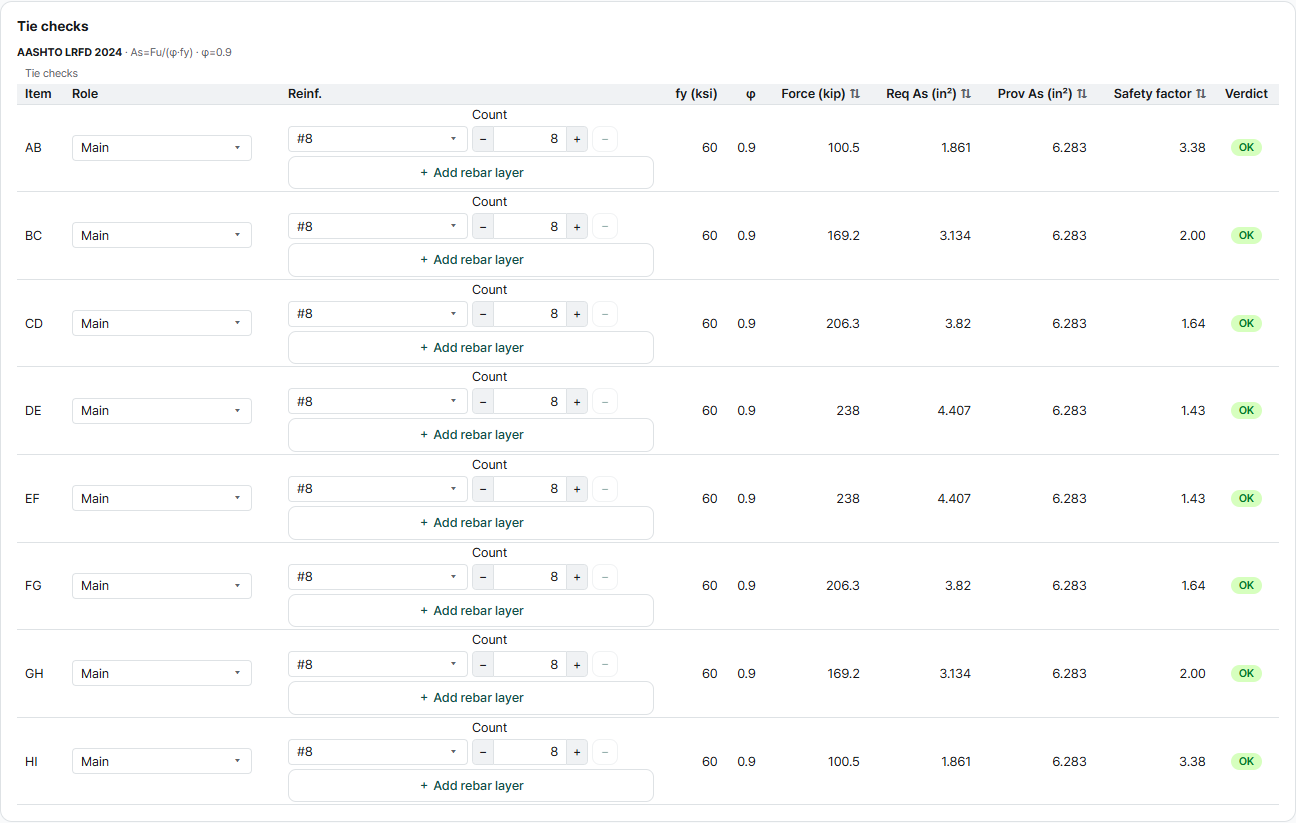Screen dimensions: 1296x823
Task: Click the minus stepper in row CD
Action: click(x=483, y=314)
